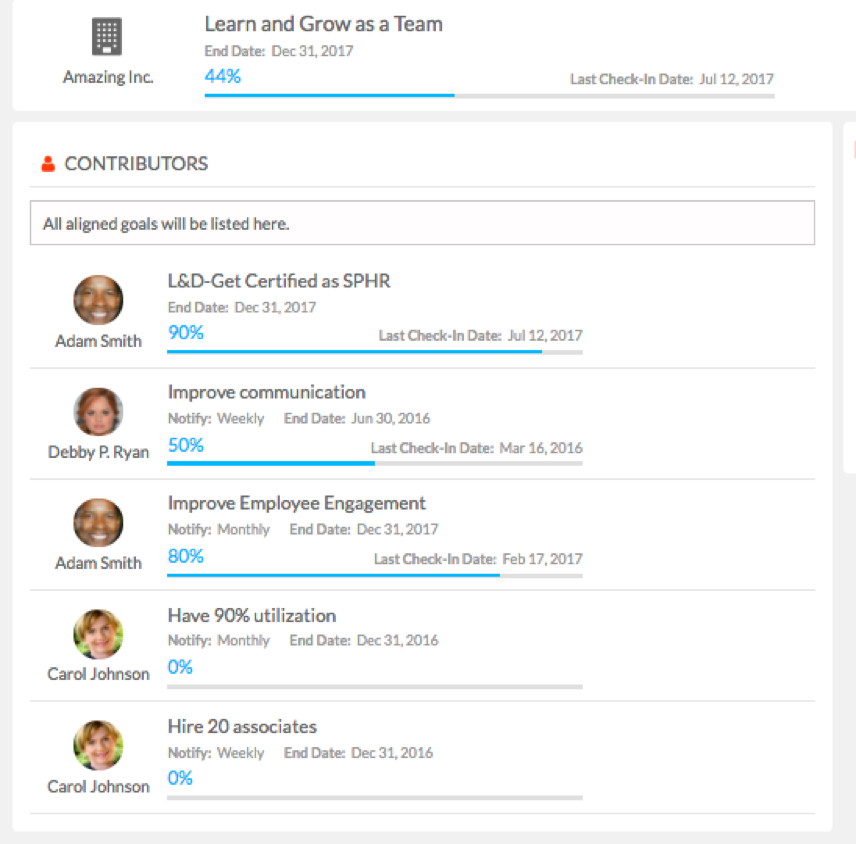Click the 50% progress bar for Improve communication
Screen dimensions: 856x844
375,463
